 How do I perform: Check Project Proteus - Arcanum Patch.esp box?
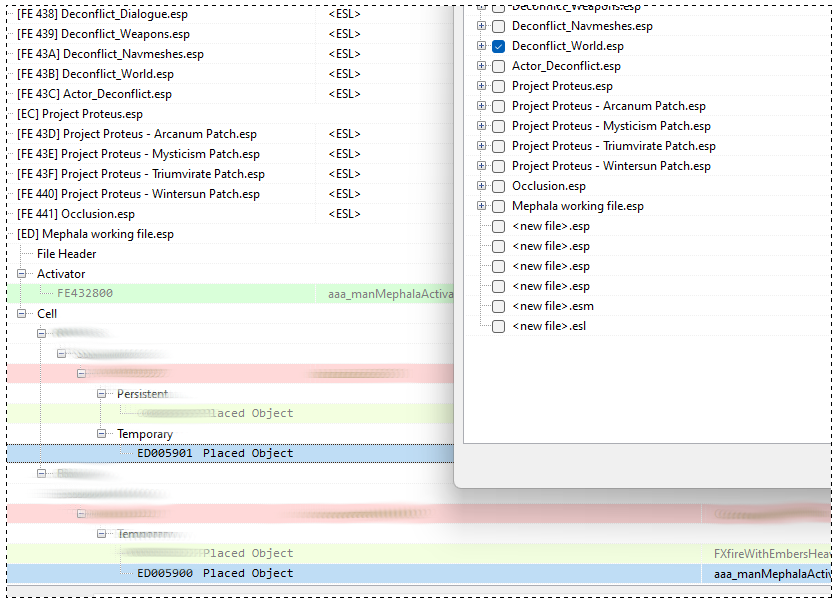coord(498,106)
